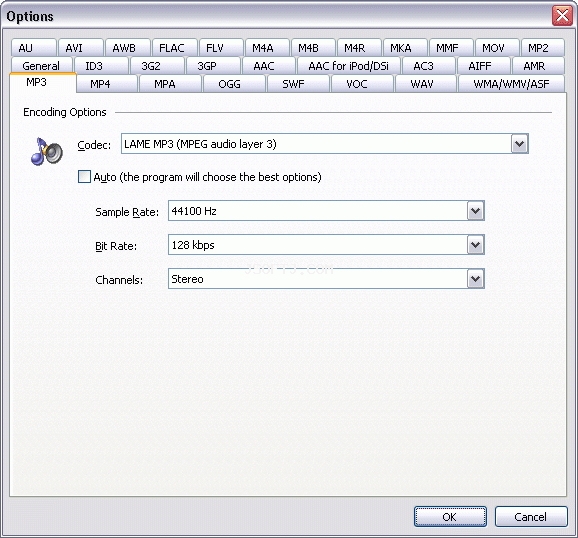Open the Bit Rate dropdown arrow
578x538 pixels.
point(476,245)
